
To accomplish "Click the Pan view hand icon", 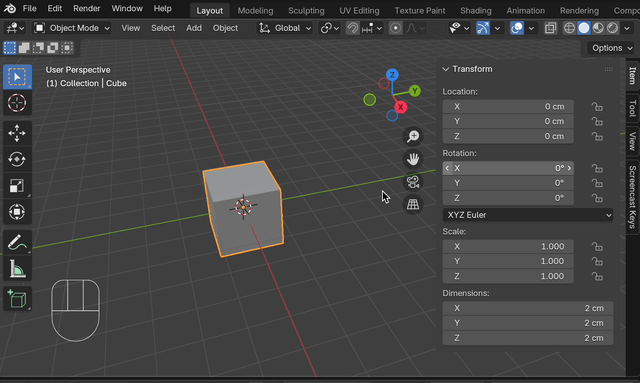I will point(413,159).
